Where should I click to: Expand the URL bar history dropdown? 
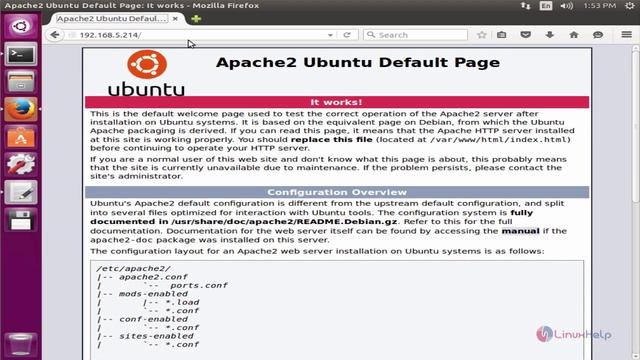330,35
